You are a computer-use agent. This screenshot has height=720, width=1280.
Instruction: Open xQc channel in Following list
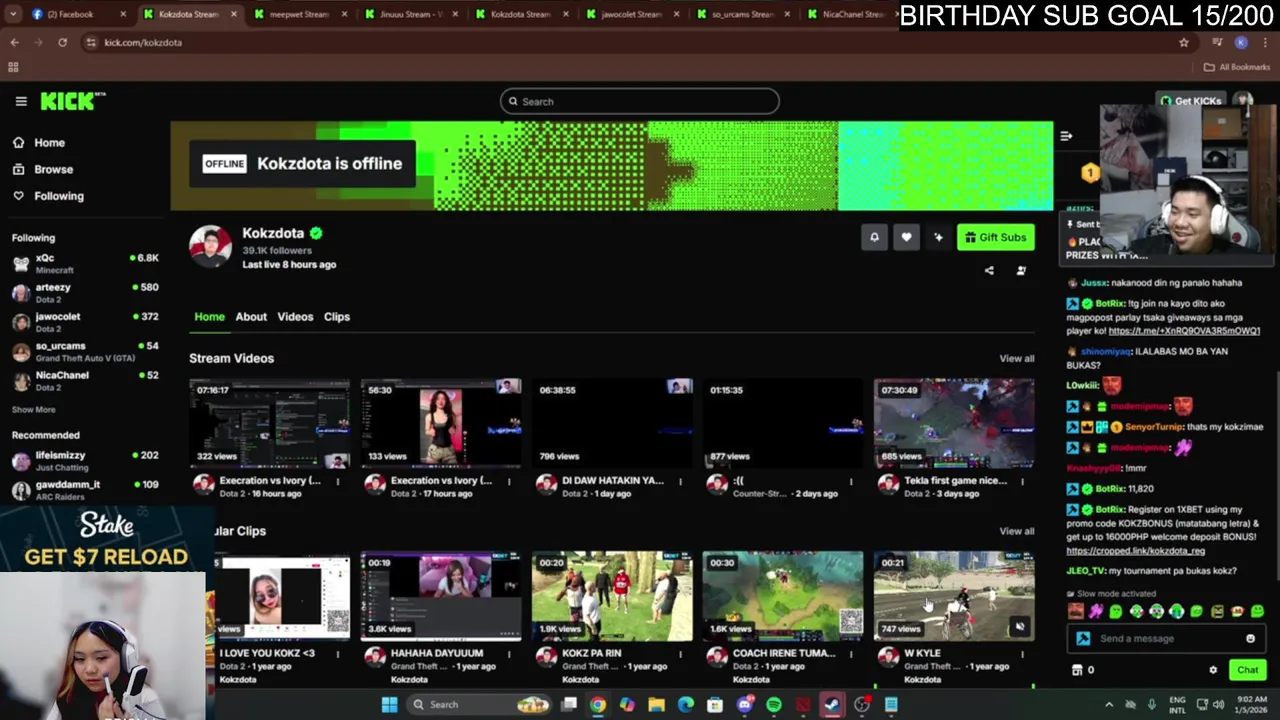(x=85, y=263)
